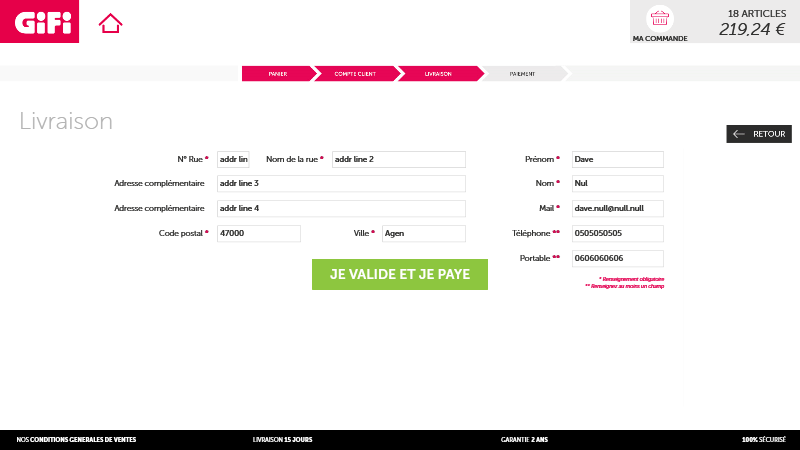
Task: Click the Prénom input field
Action: click(x=617, y=159)
